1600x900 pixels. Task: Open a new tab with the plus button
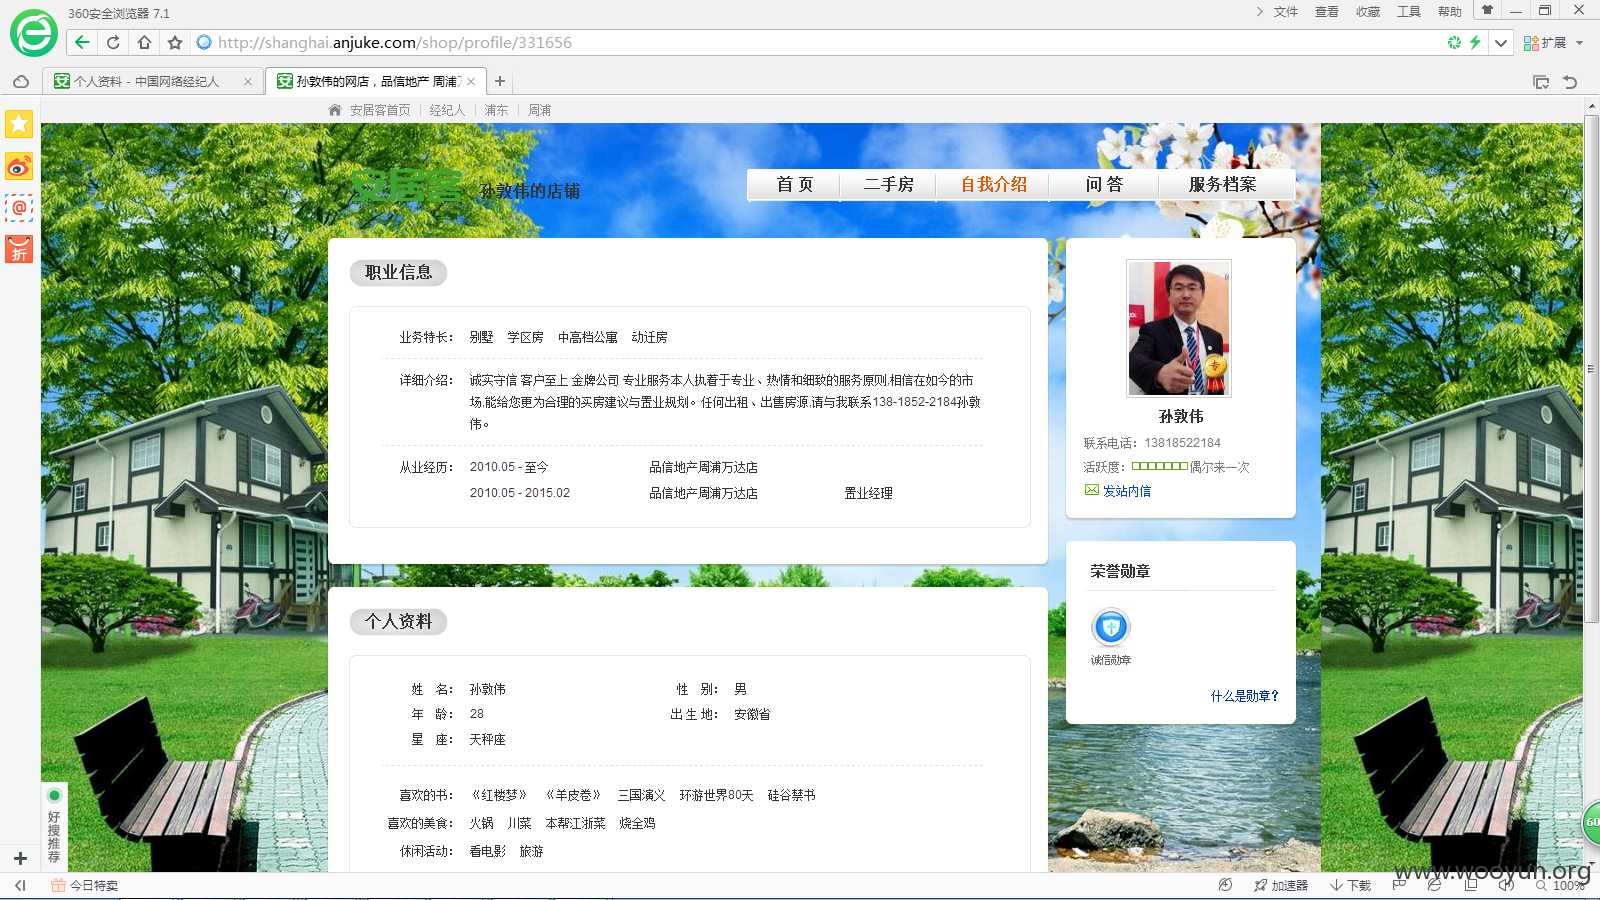point(500,81)
